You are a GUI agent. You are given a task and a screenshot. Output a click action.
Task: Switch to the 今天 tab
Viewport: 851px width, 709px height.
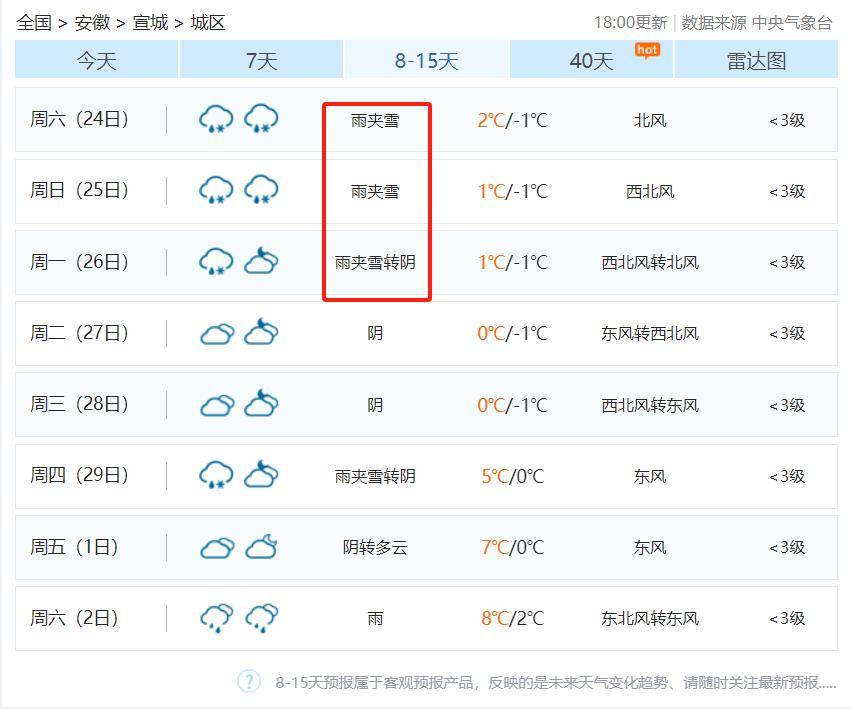[94, 61]
